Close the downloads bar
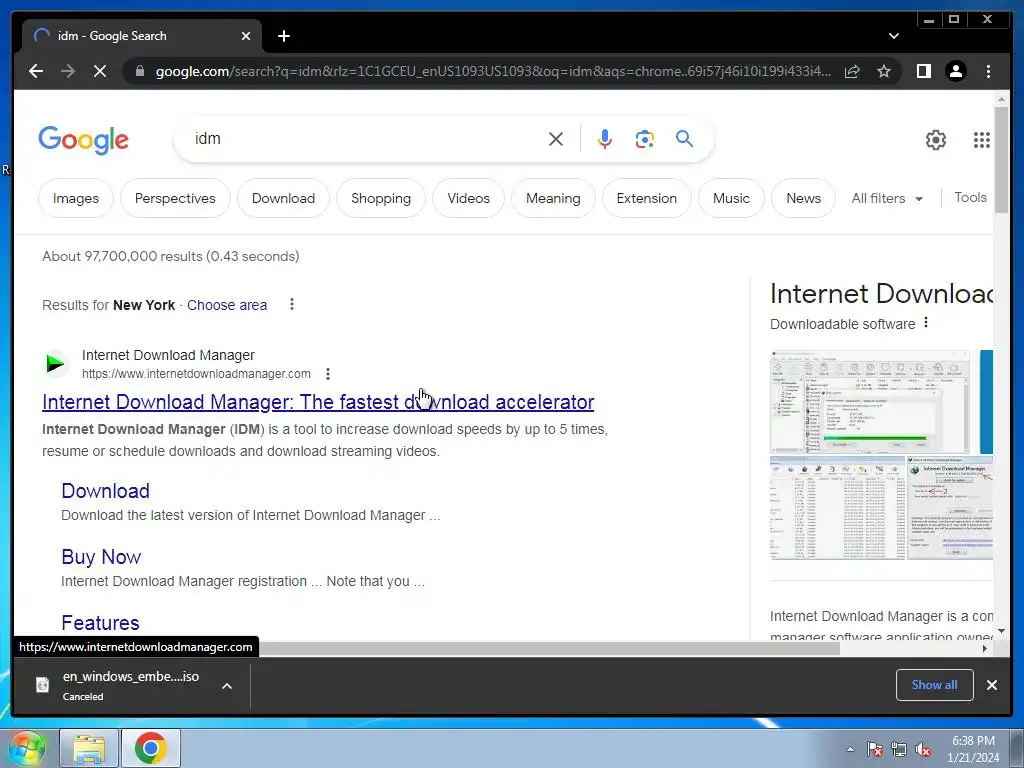 pos(991,684)
